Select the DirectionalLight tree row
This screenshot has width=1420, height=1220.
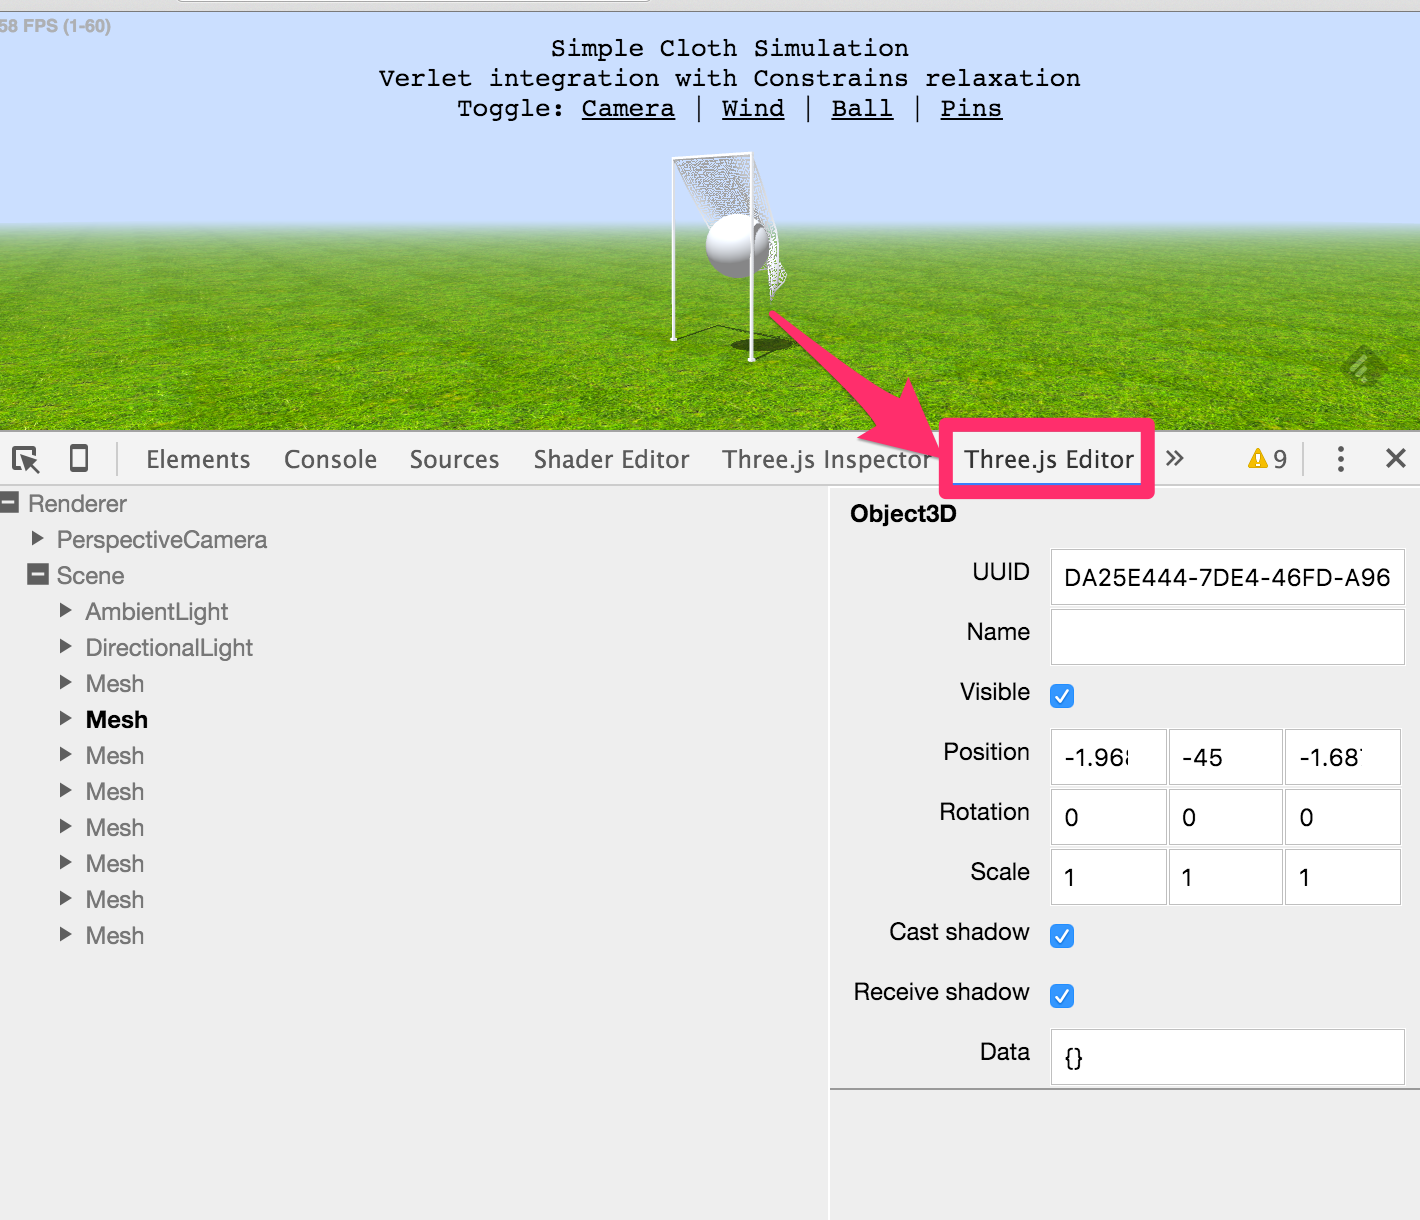[169, 647]
